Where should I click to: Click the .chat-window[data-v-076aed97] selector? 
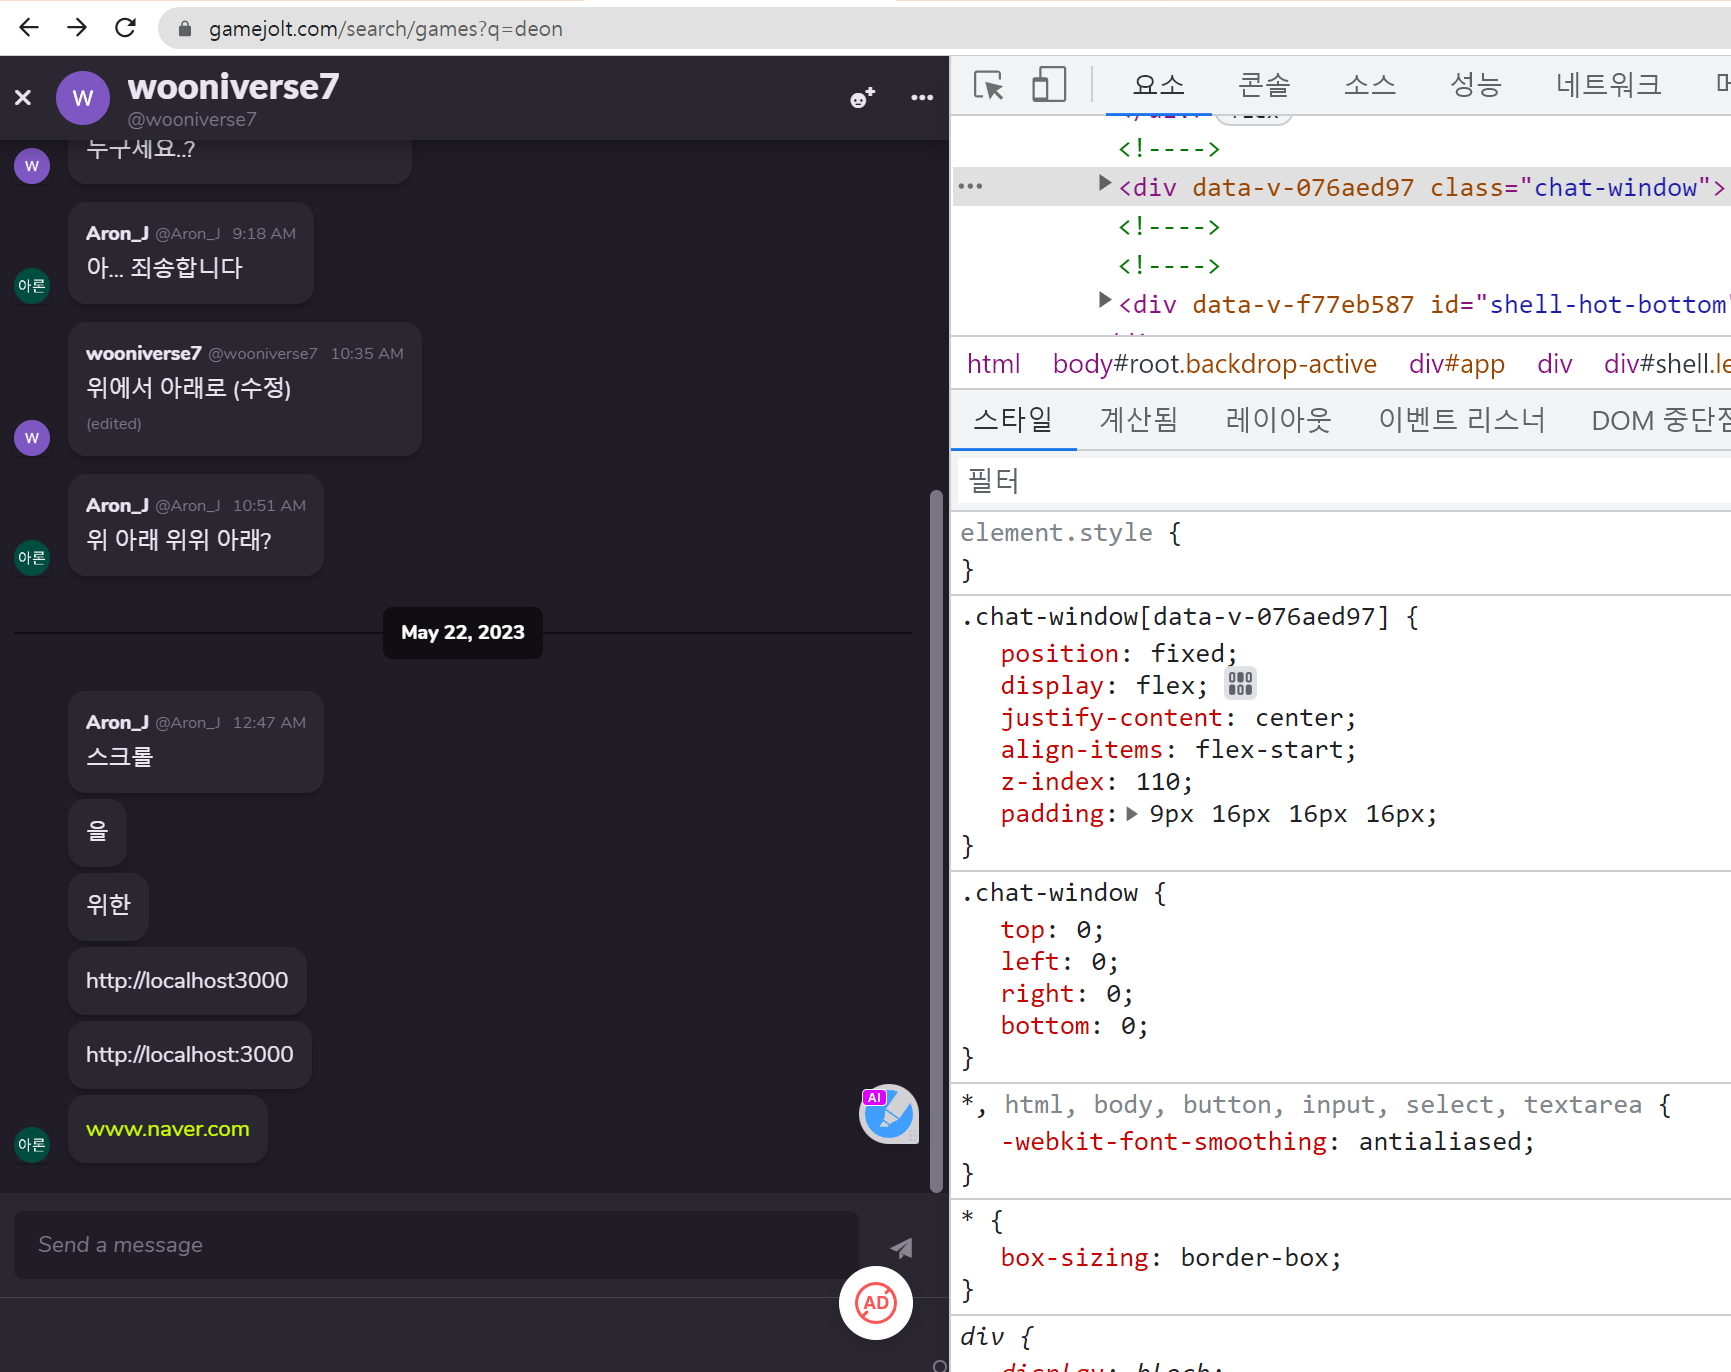coord(1176,617)
